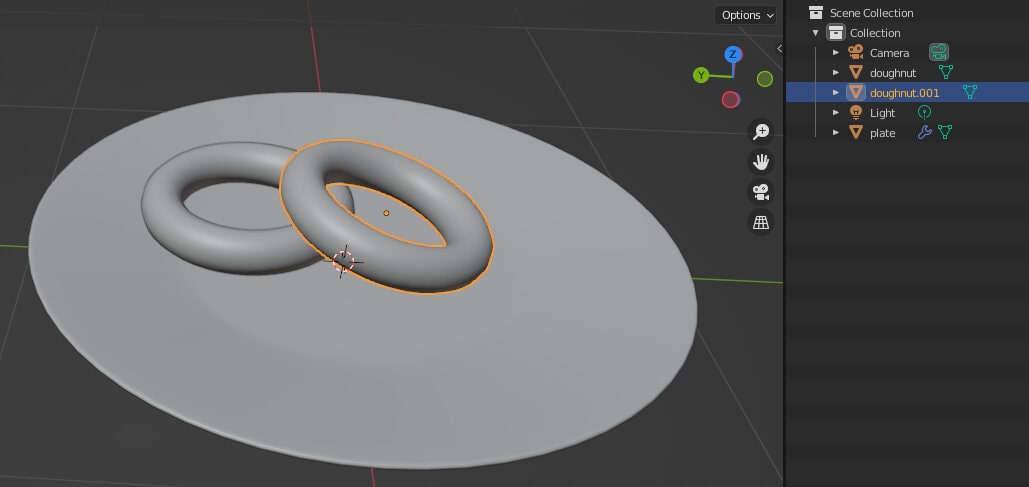1029x487 pixels.
Task: Select the doughnut.001 name text
Action: [x=904, y=93]
